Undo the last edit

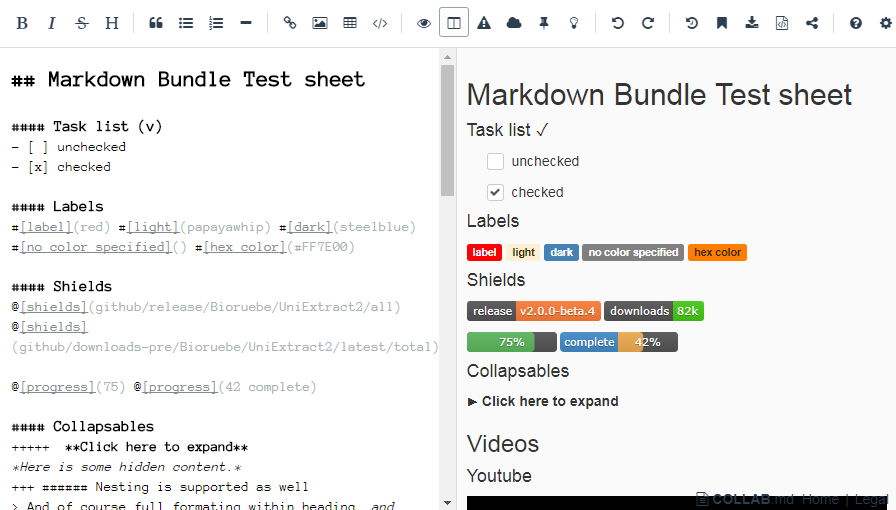[618, 23]
